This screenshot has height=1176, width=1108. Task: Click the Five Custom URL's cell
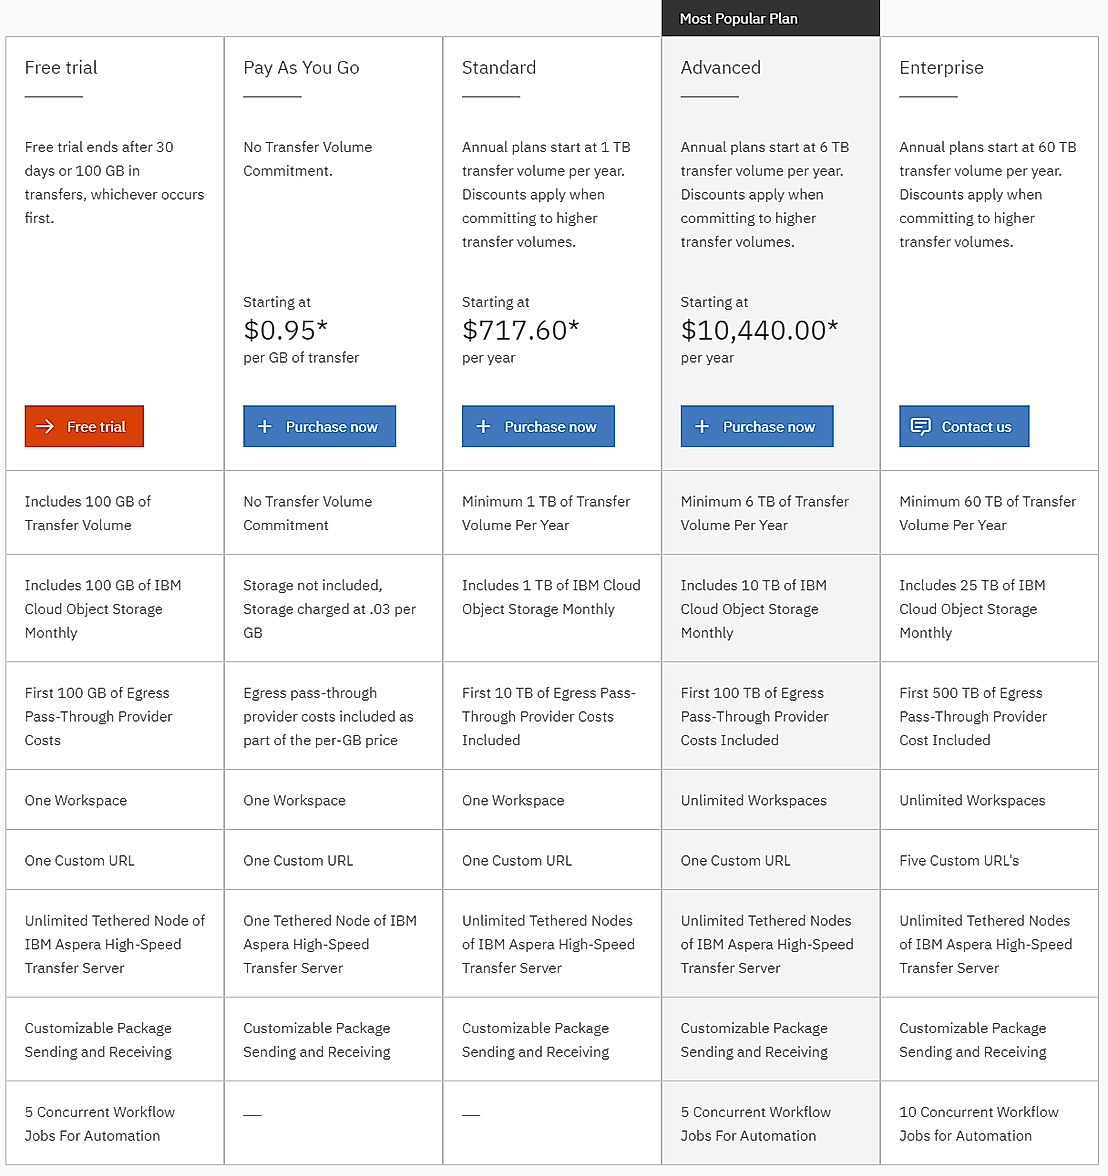[x=959, y=860]
